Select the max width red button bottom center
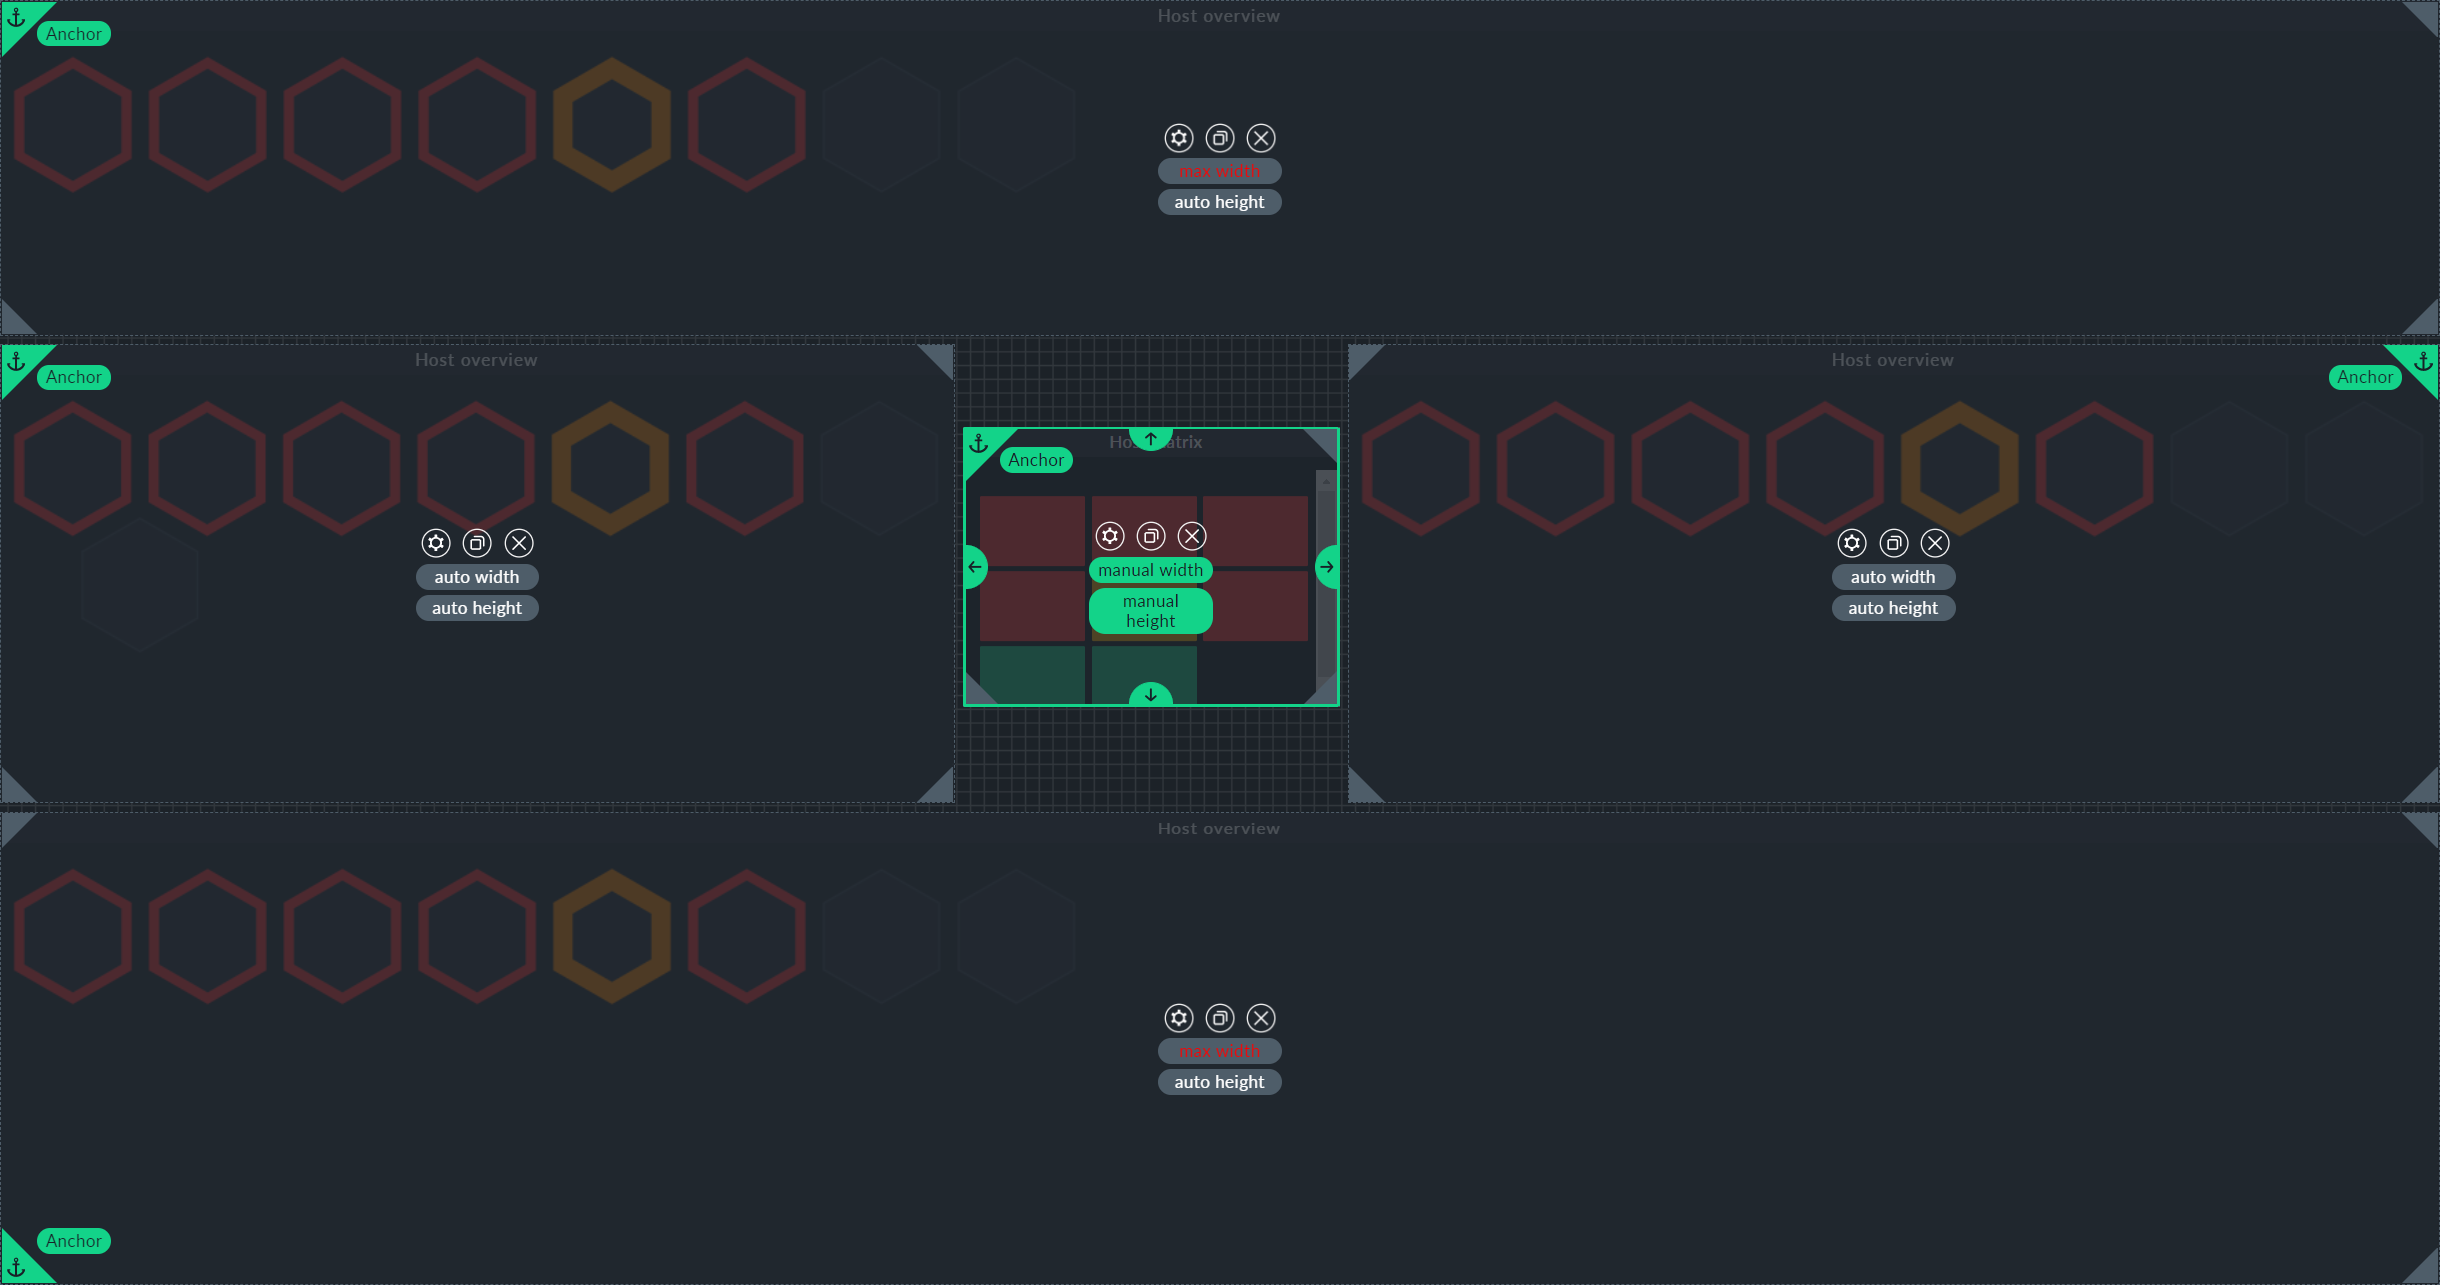Screen dimensions: 2440x1285 (1218, 1049)
